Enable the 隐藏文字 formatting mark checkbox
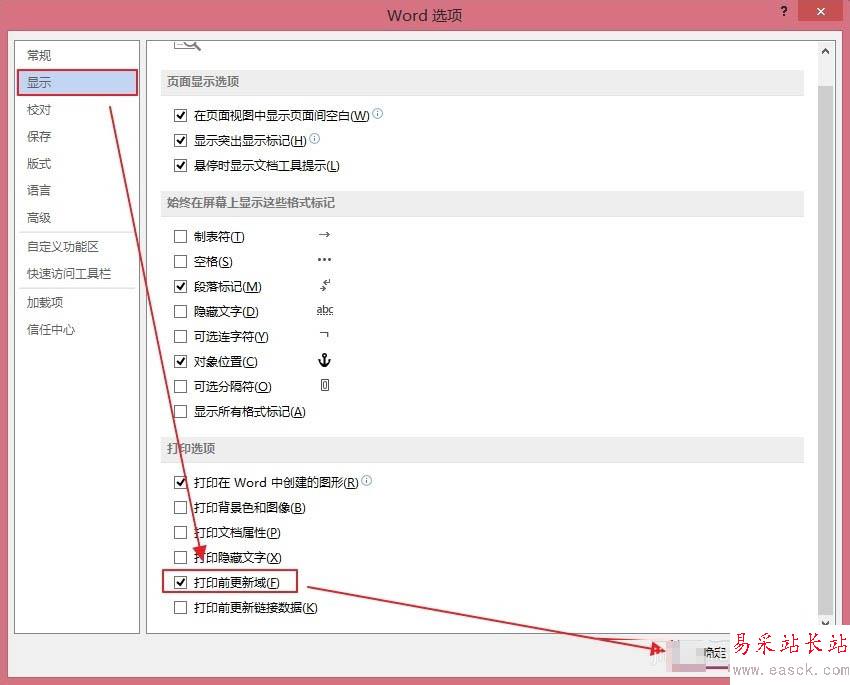Image resolution: width=850 pixels, height=685 pixels. tap(181, 311)
